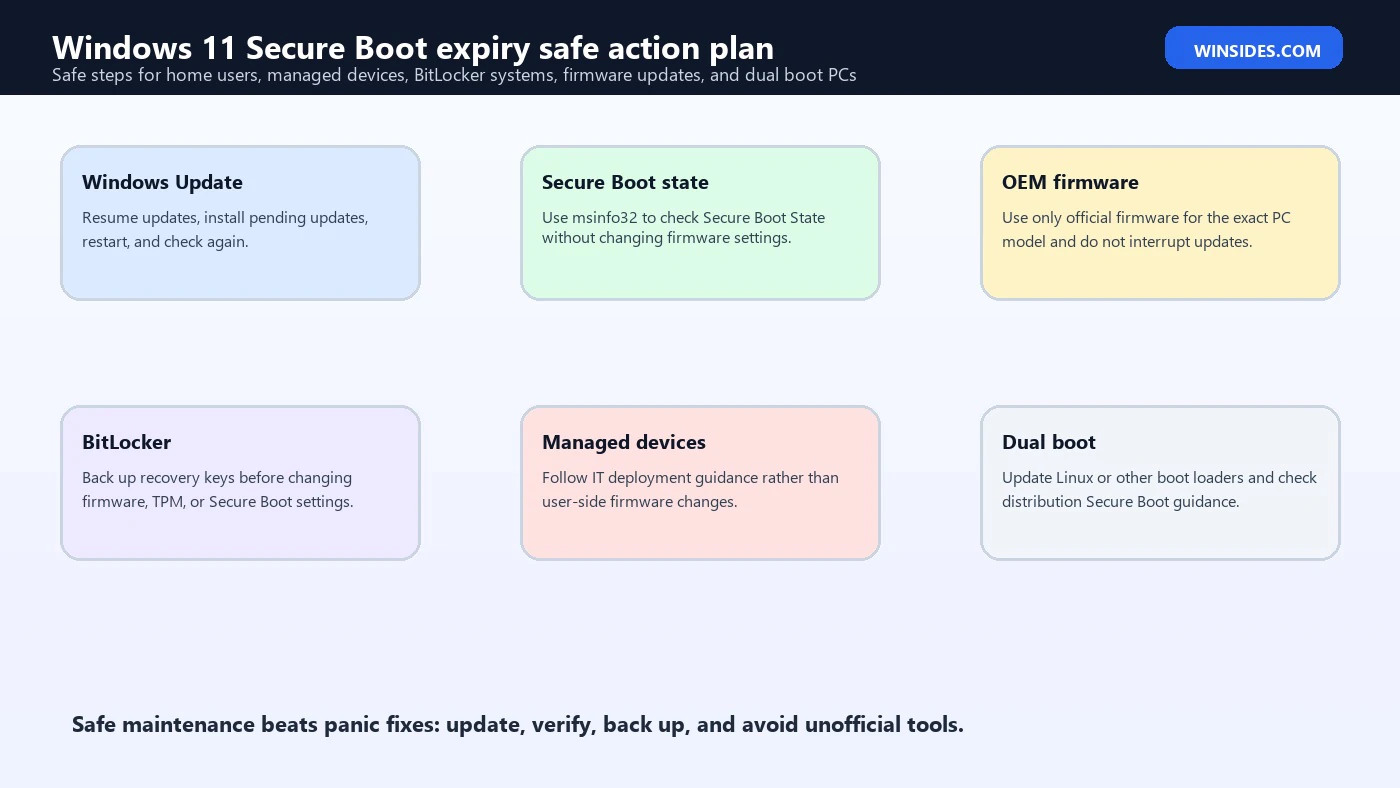Image resolution: width=1400 pixels, height=788 pixels.
Task: Click the main title 'Windows 11 Secure Boot expiry safe action plan'
Action: (412, 47)
